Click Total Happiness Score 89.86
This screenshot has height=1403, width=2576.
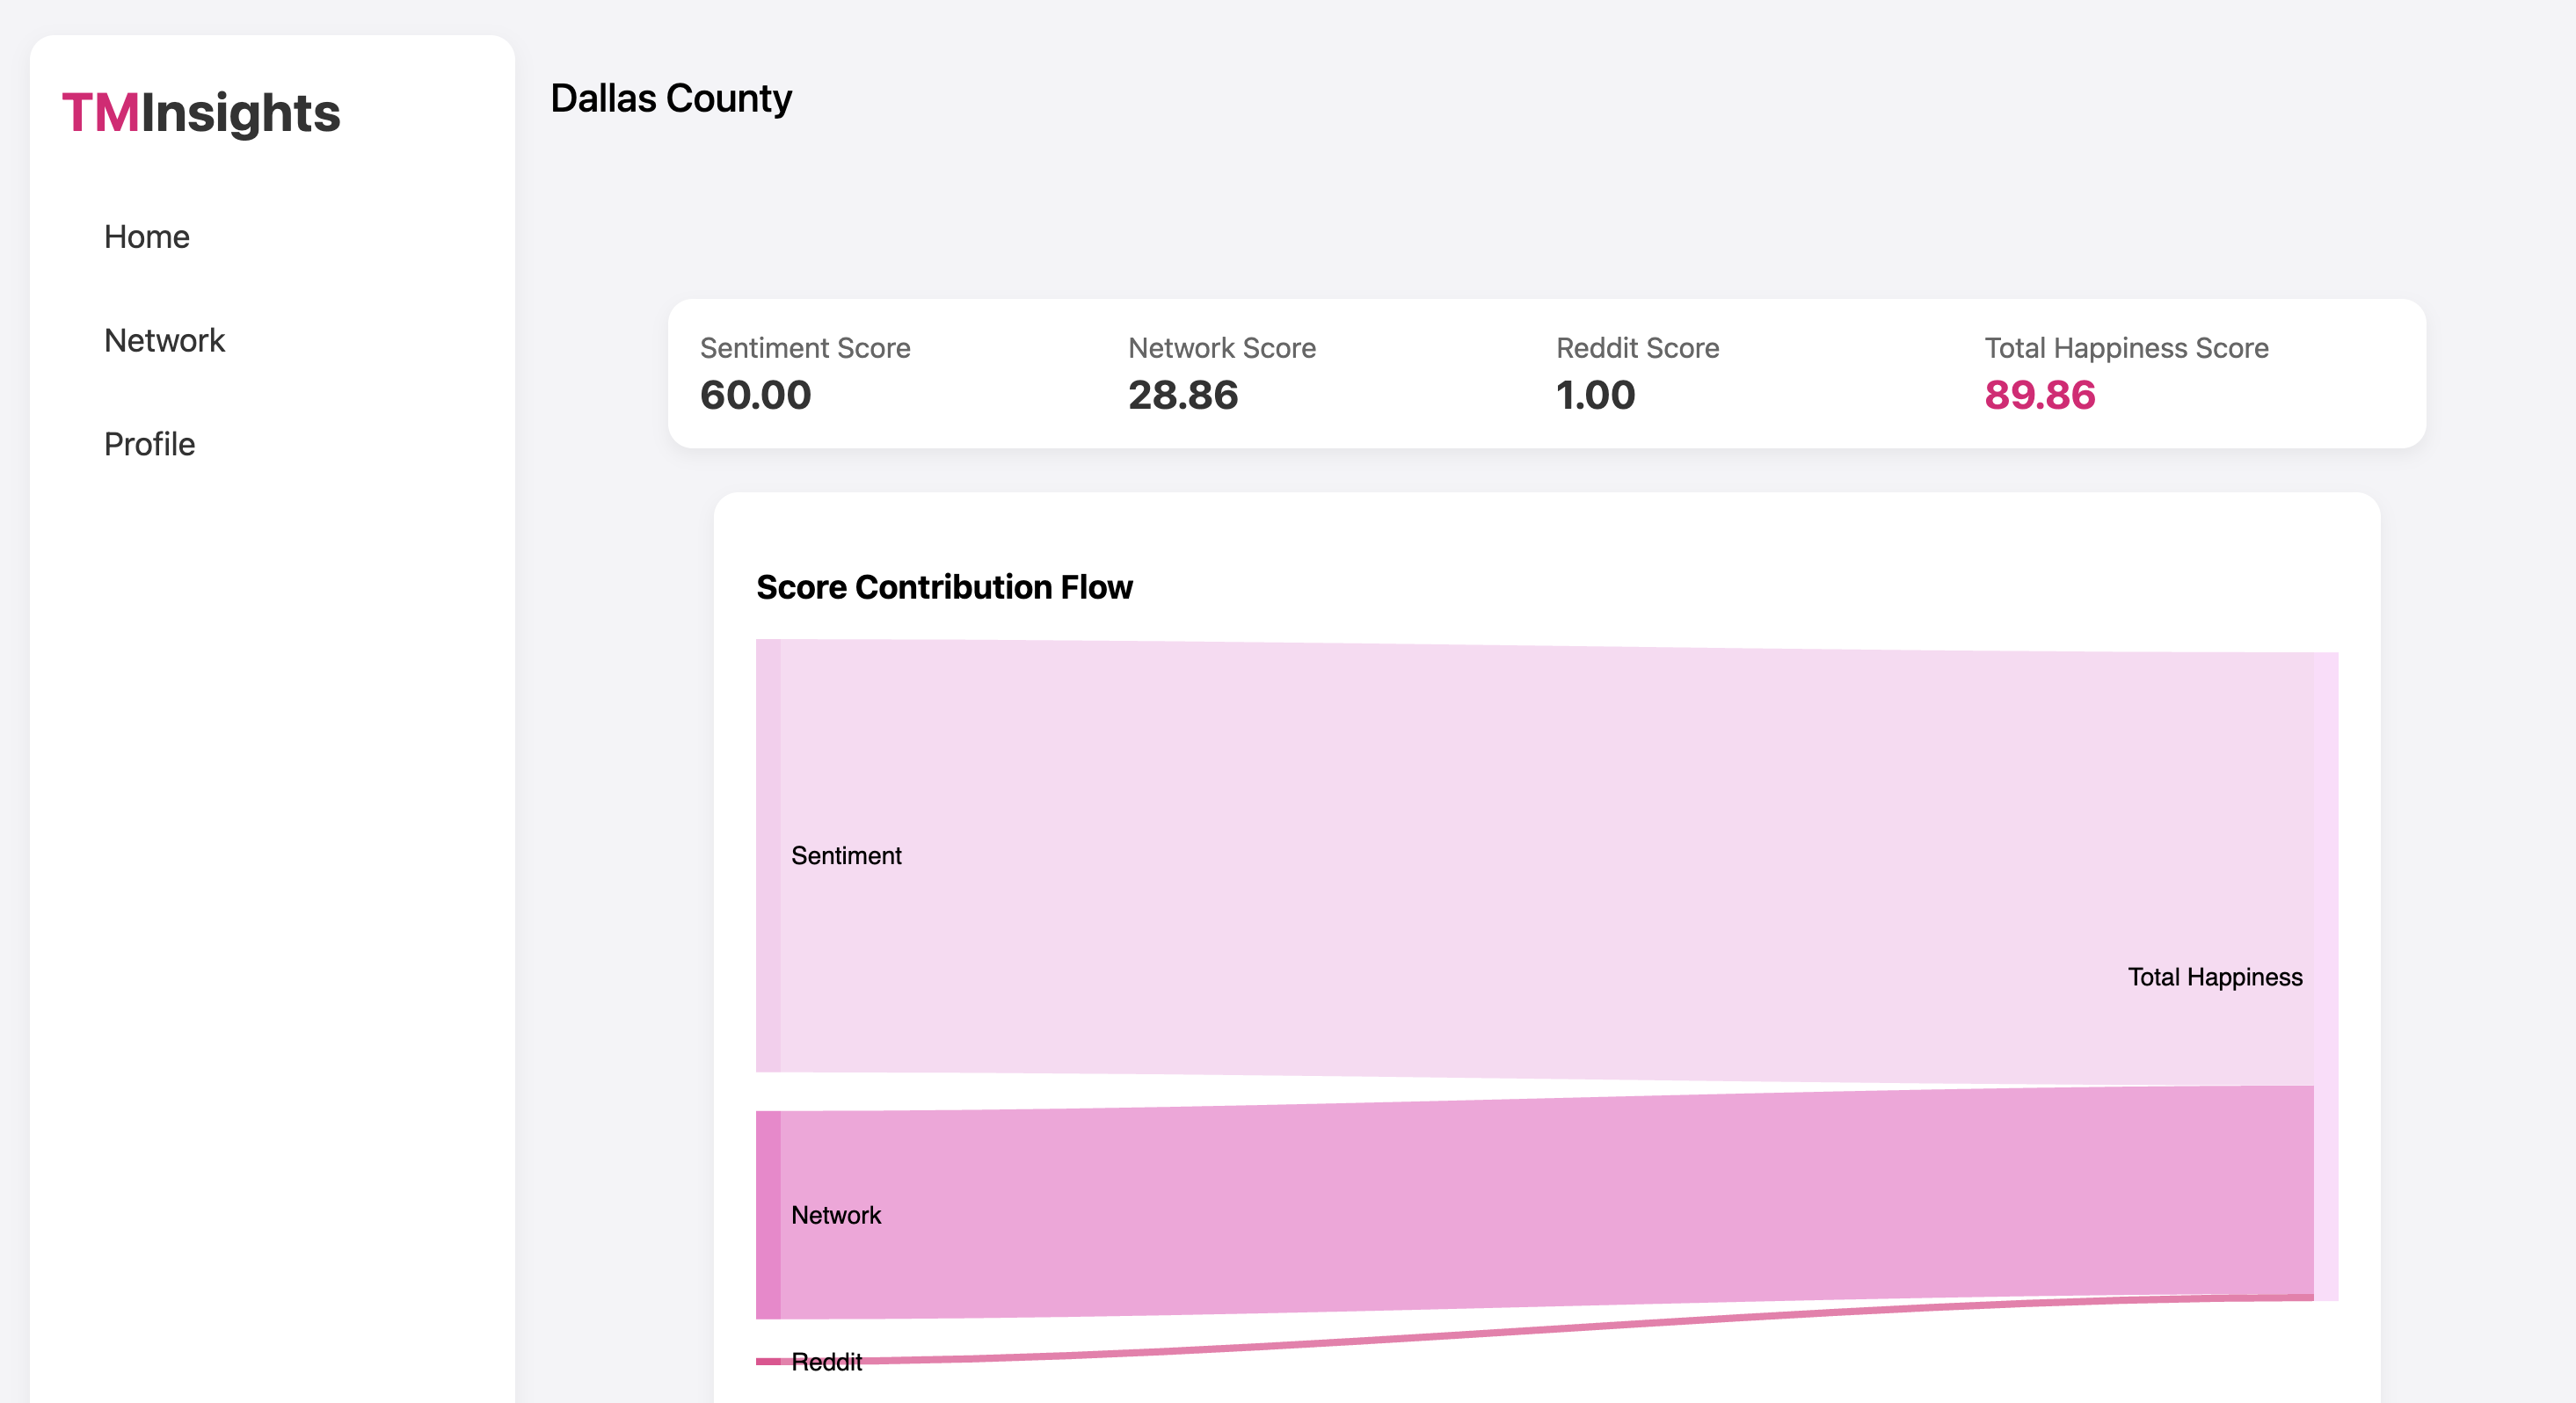click(x=2039, y=395)
